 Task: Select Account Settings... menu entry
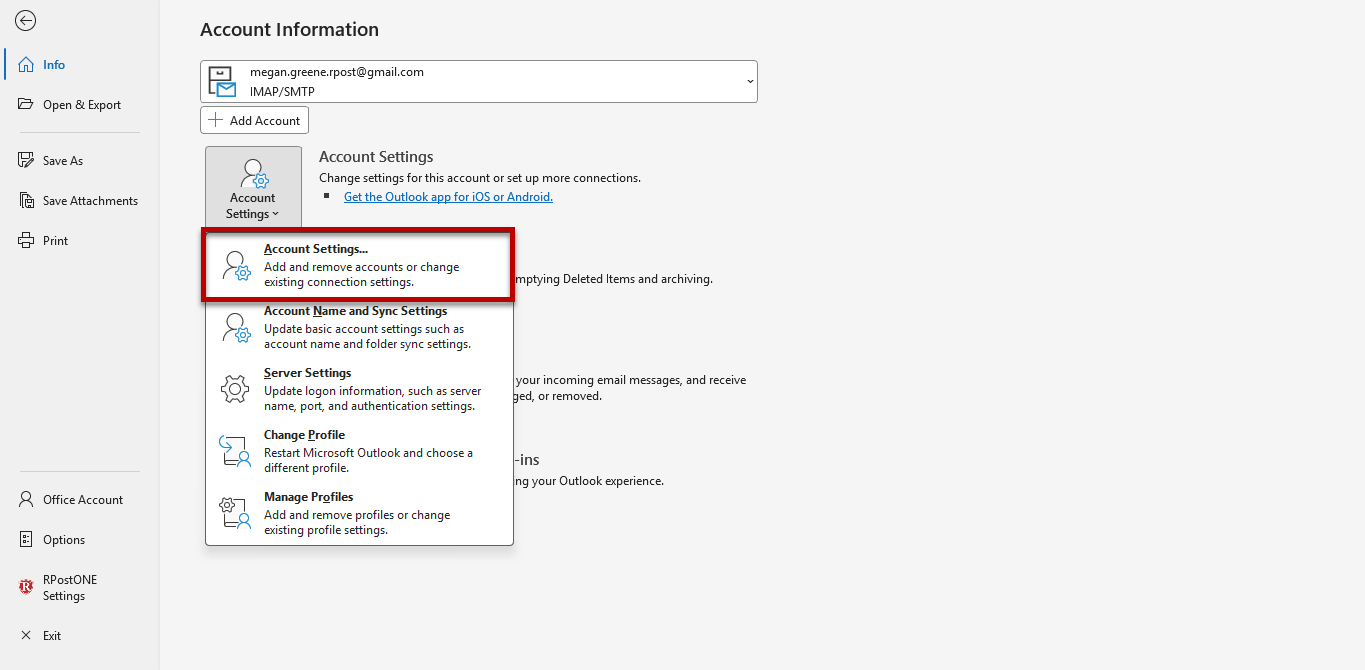(x=359, y=265)
